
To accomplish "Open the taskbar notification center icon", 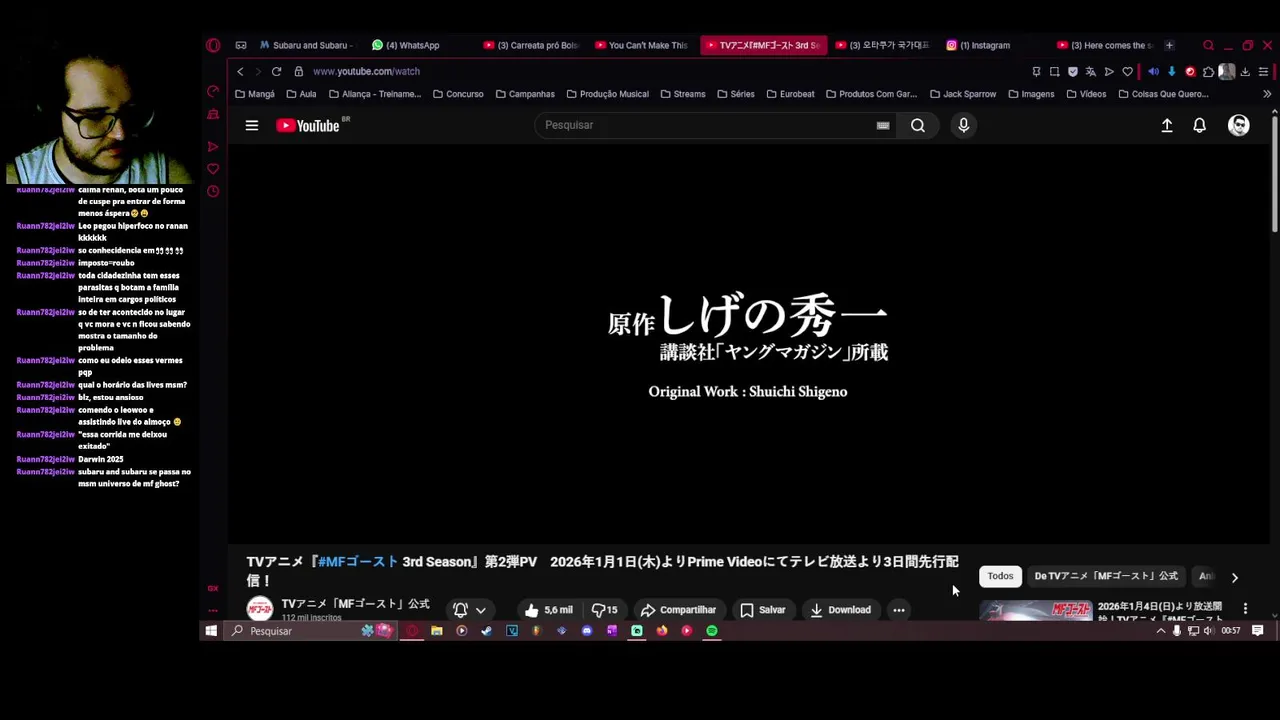I will click(x=1258, y=631).
